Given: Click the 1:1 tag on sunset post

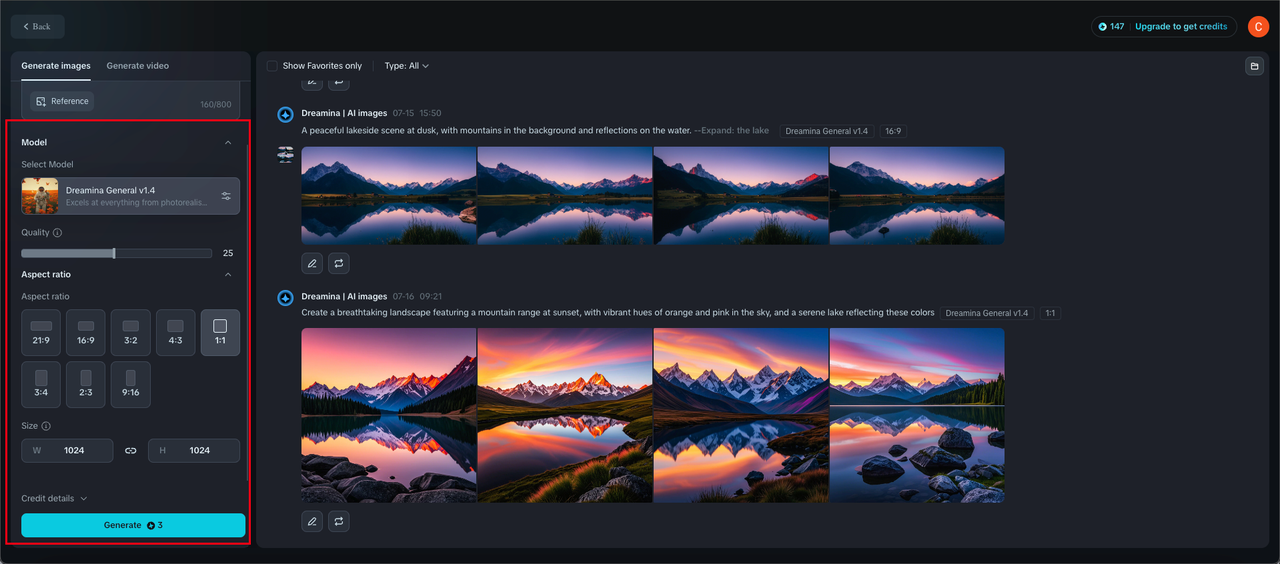Looking at the screenshot, I should pyautogui.click(x=1050, y=313).
